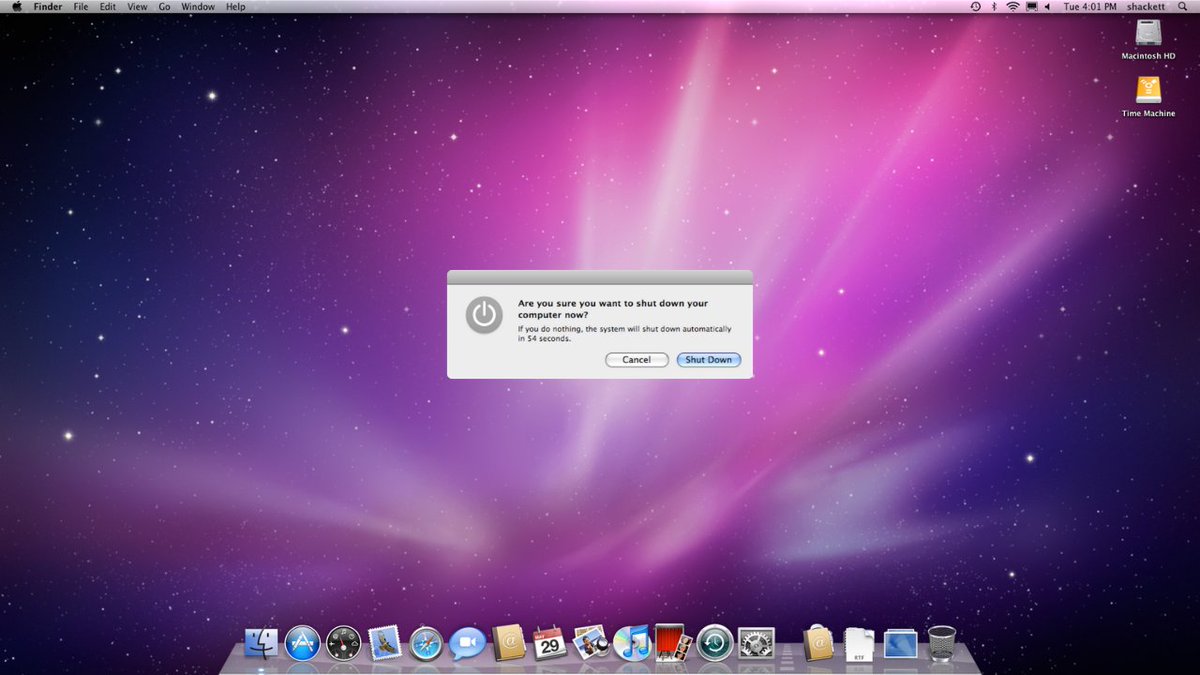1200x675 pixels.
Task: Open Finder from the Dock
Action: tap(261, 643)
